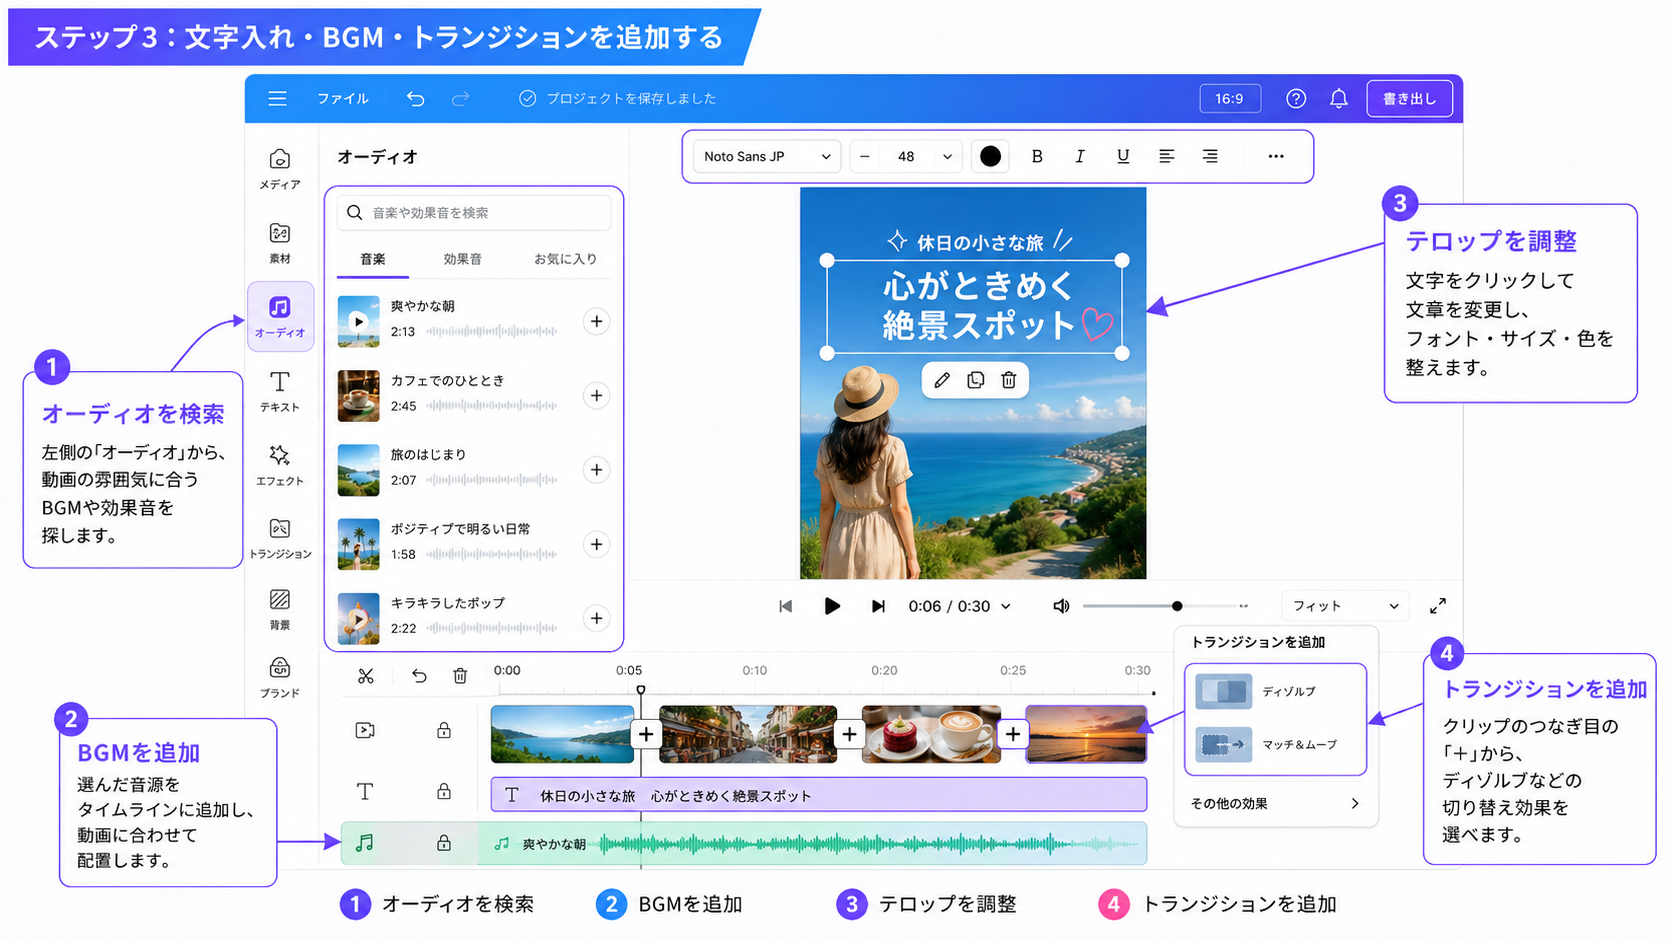Open the ファイル menu
This screenshot has height=941, width=1672.
(343, 98)
